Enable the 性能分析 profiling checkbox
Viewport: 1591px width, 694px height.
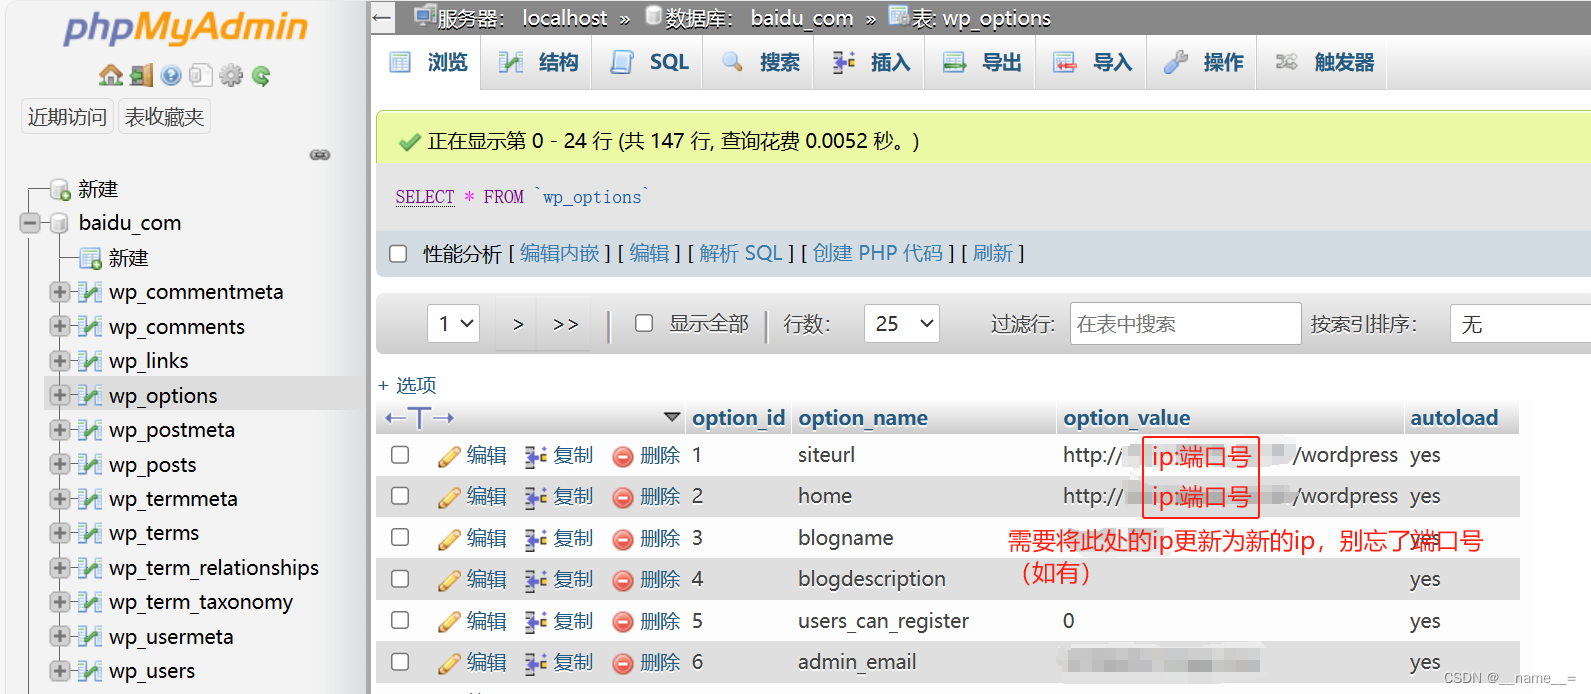coord(398,254)
